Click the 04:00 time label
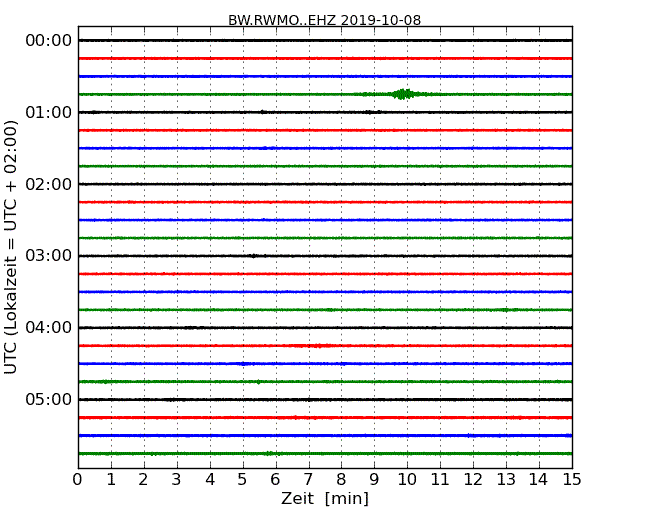Viewport: 650px width, 520px height. pos(49,328)
